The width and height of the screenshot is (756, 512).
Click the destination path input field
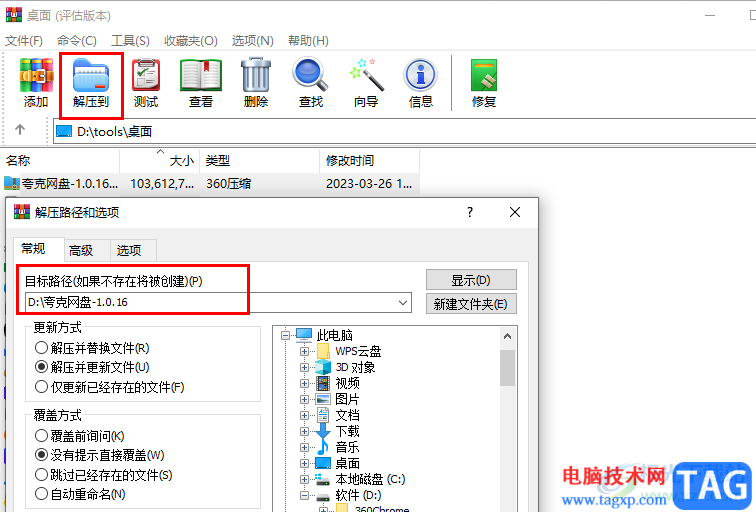[218, 303]
